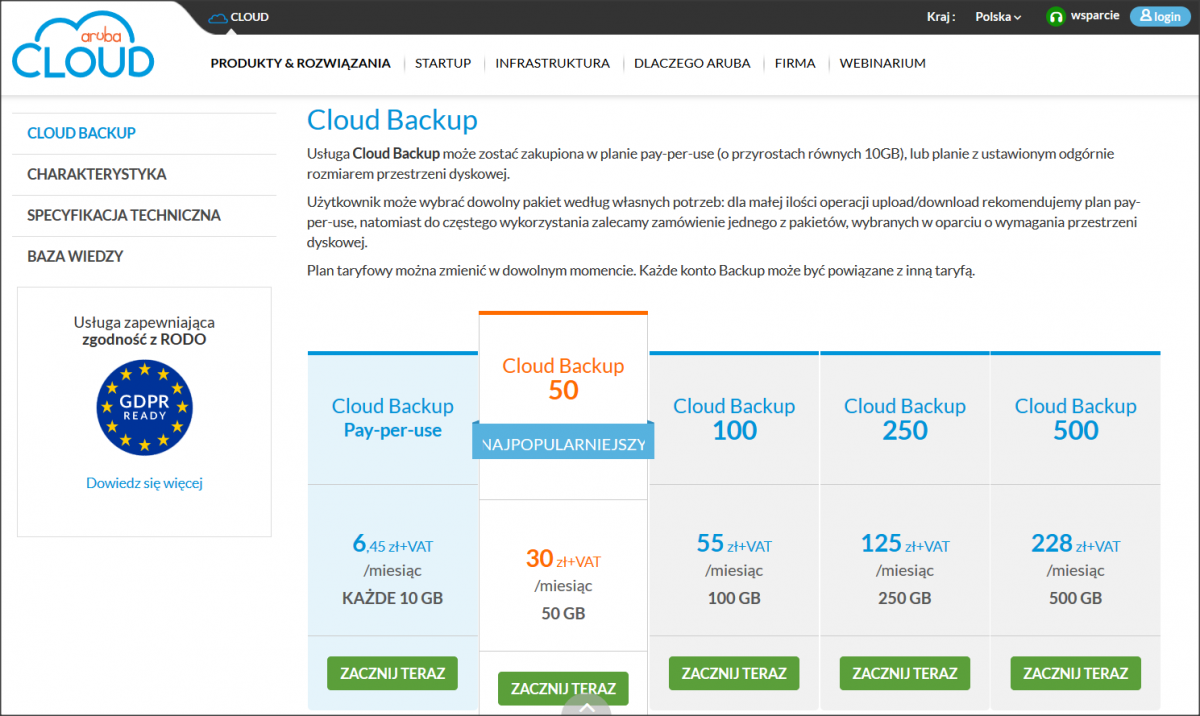Screen dimensions: 1200x716
Task: Open the Infrastruktura menu item
Action: point(552,63)
